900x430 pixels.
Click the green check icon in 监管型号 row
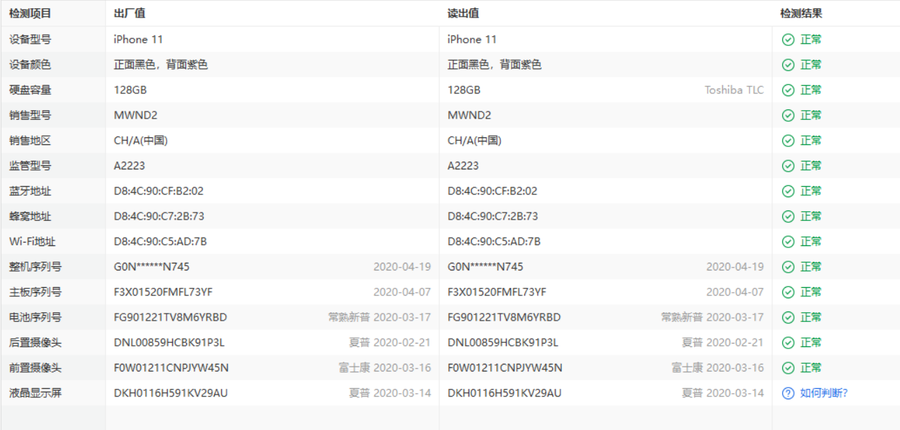coord(788,166)
